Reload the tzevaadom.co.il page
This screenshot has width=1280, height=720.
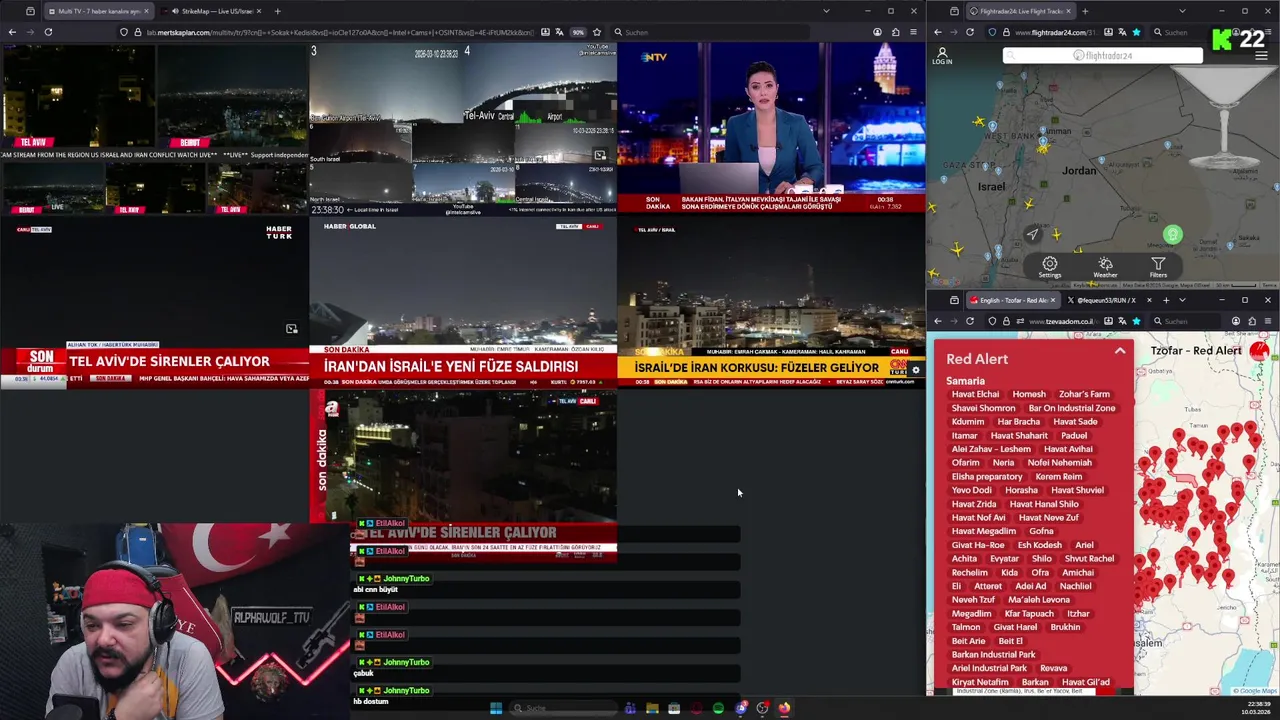[969, 321]
